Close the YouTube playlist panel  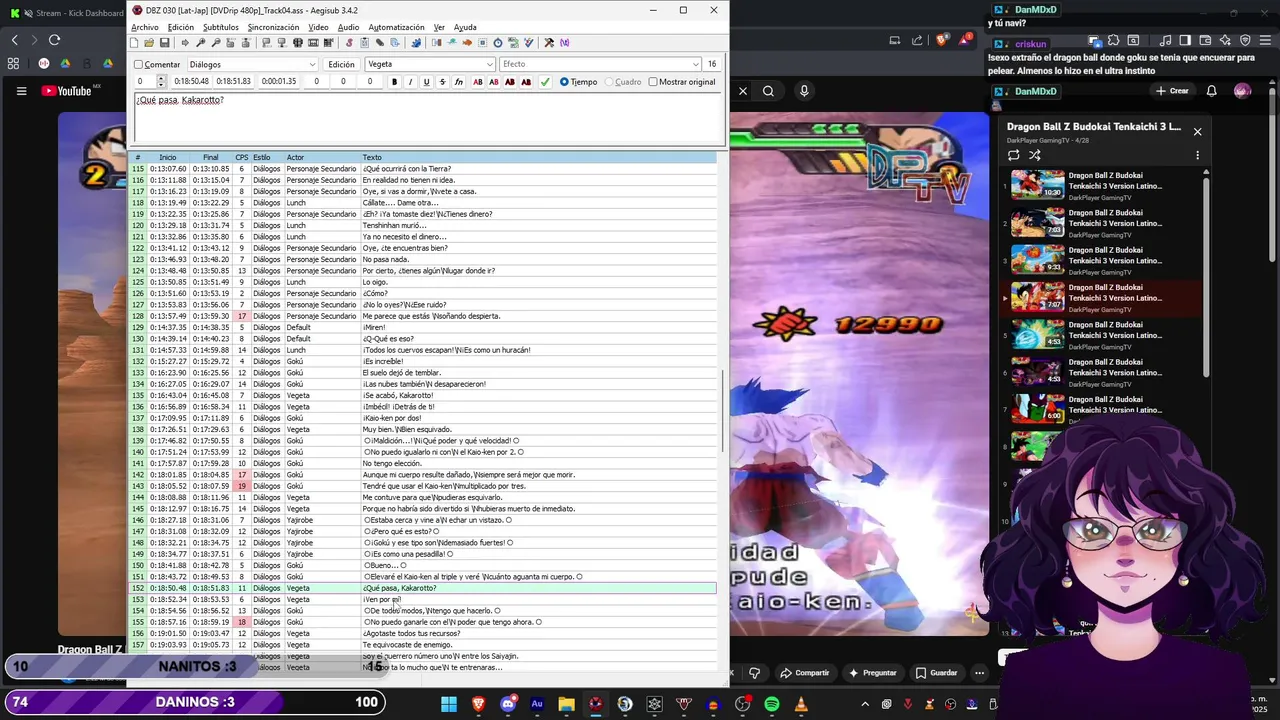[1197, 132]
